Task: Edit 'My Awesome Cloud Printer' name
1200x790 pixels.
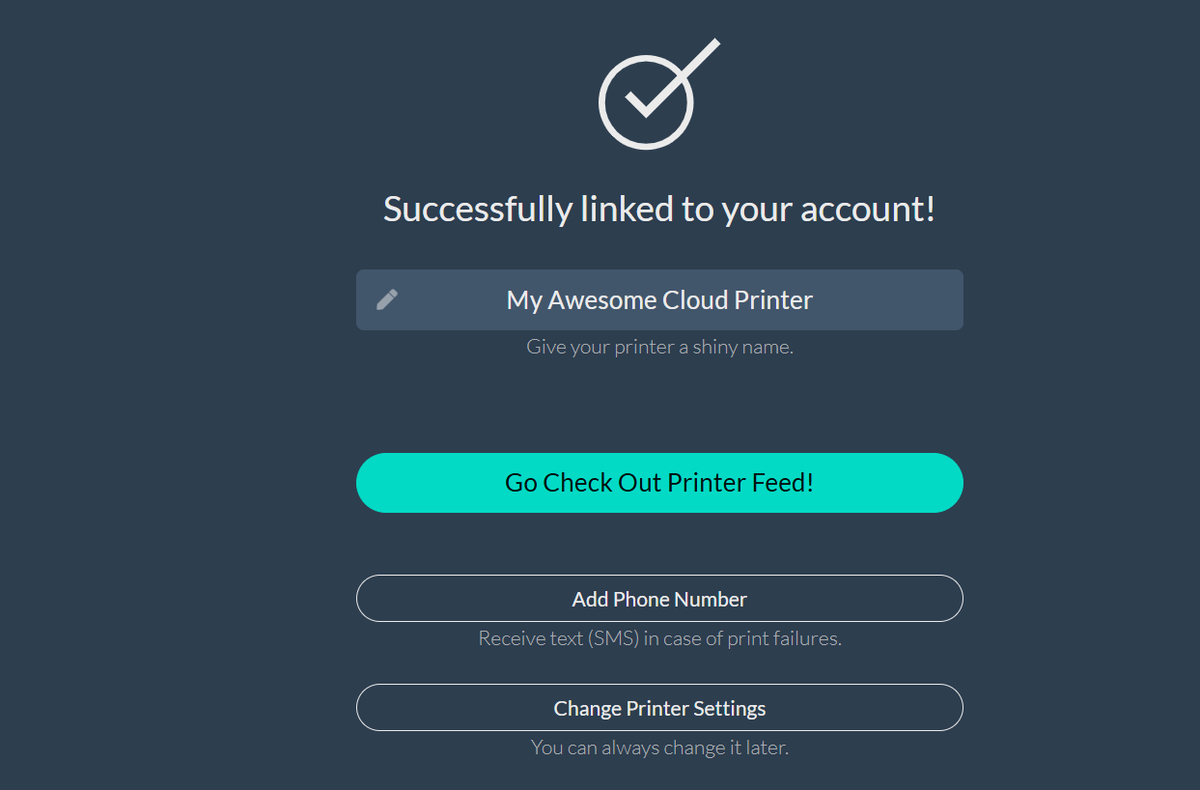Action: [660, 299]
